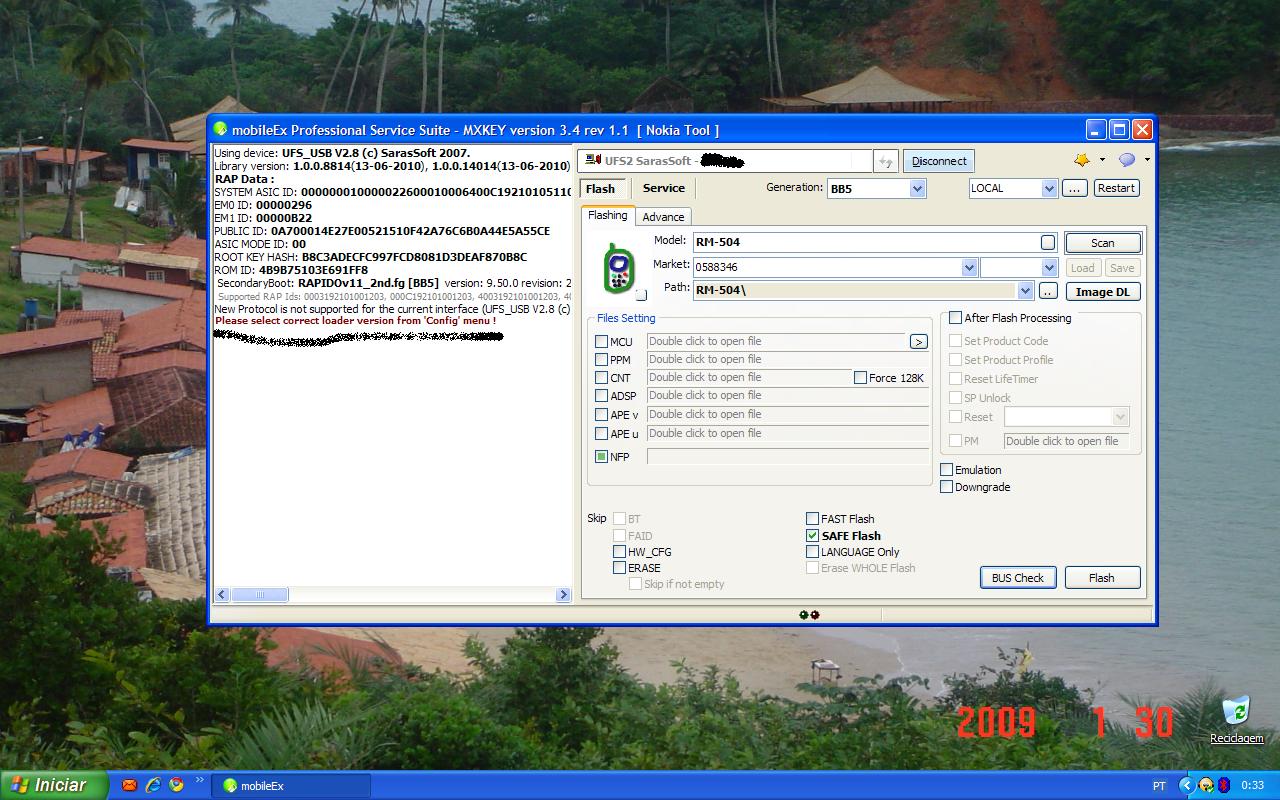Click the PT language indicator
Screen dimensions: 1280x800
pyautogui.click(x=1159, y=786)
